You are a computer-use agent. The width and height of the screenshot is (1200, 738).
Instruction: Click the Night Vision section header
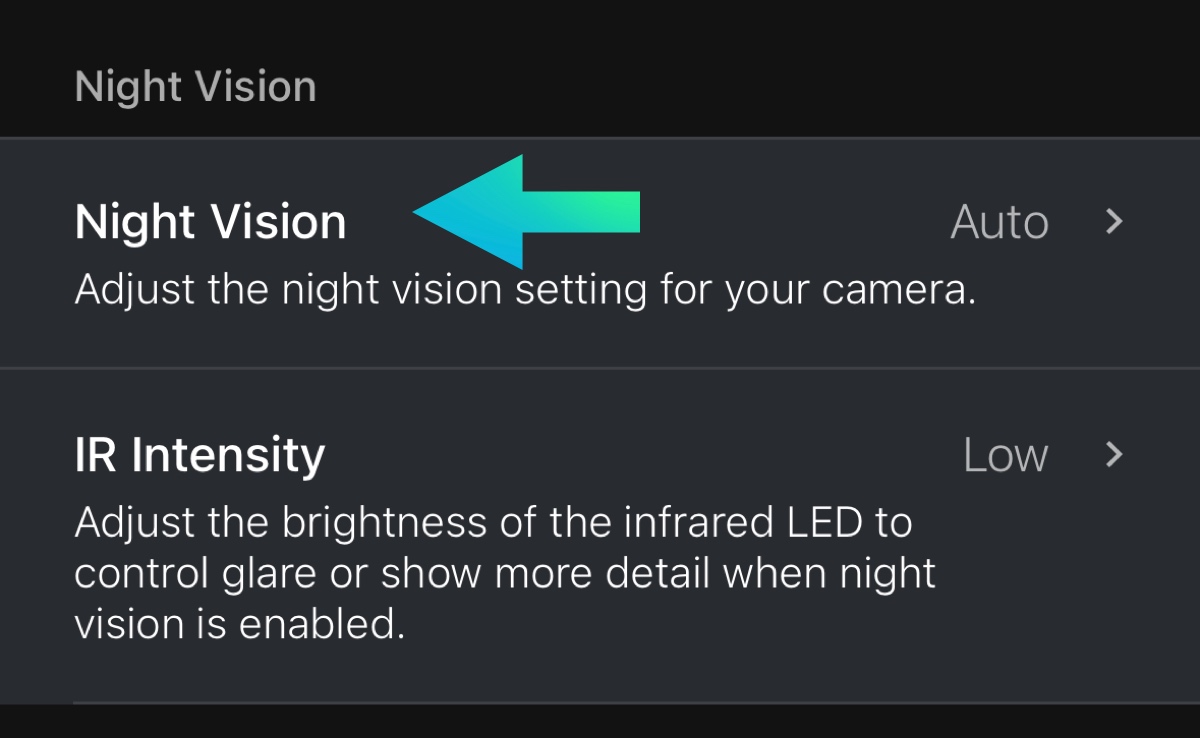coord(196,87)
